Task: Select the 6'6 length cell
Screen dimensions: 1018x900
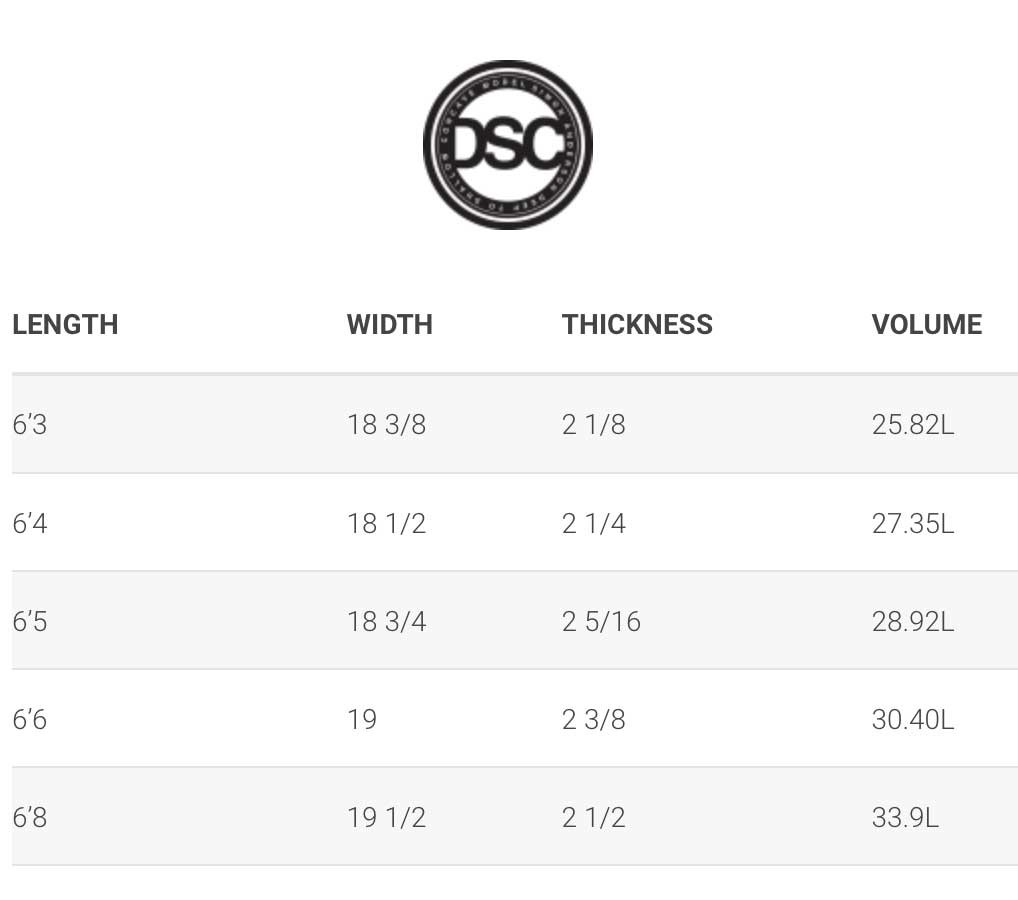Action: point(30,719)
